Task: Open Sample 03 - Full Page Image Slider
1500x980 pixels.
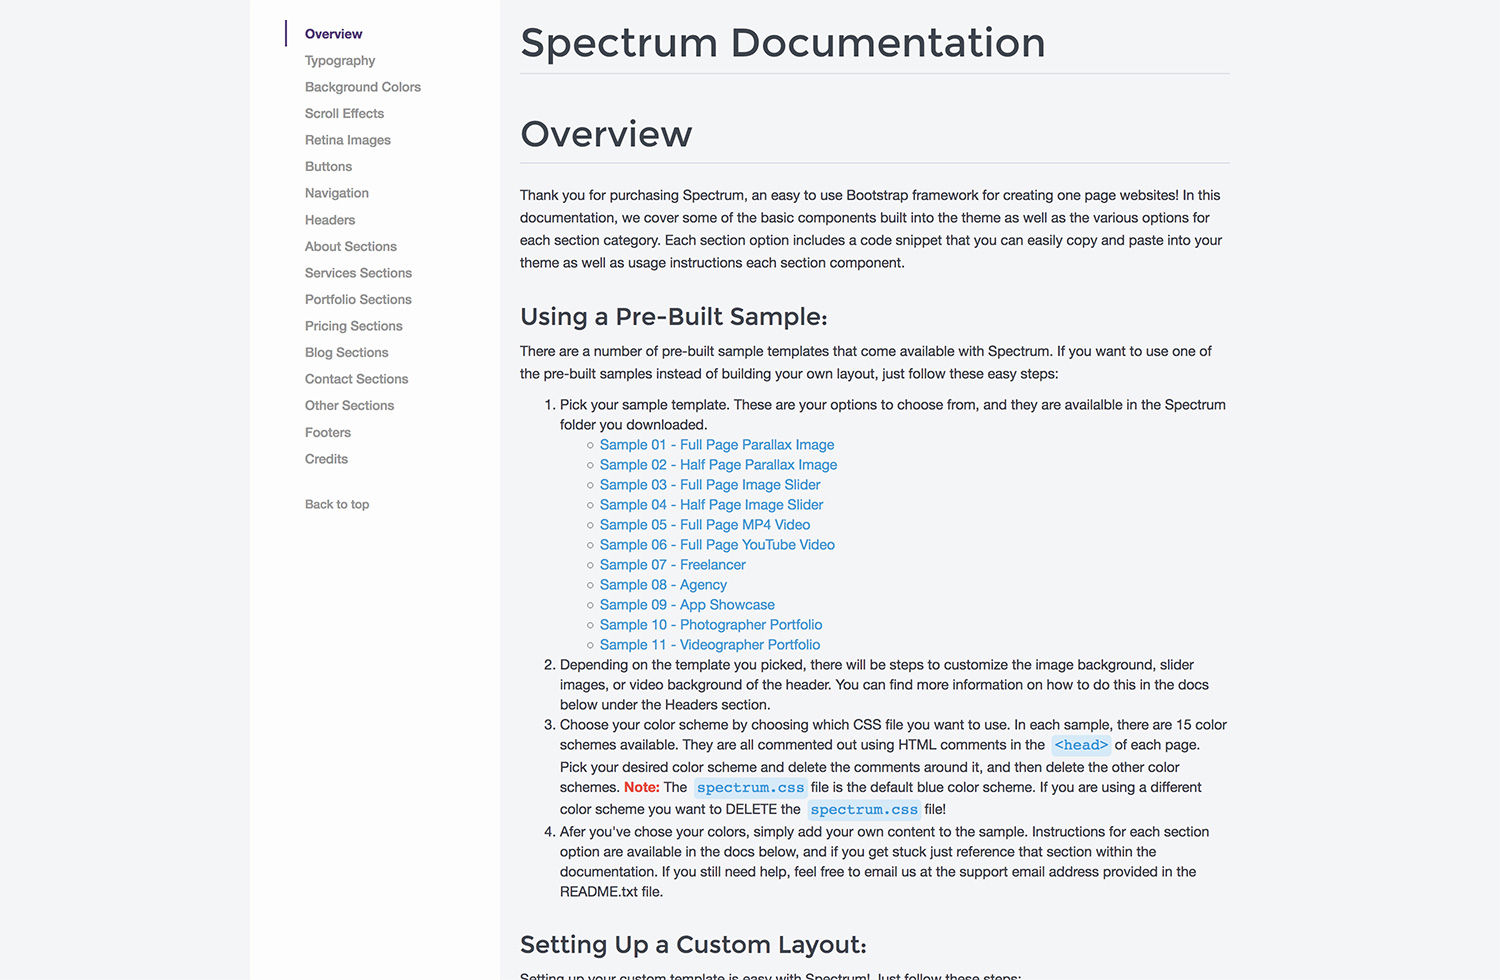Action: (x=710, y=485)
